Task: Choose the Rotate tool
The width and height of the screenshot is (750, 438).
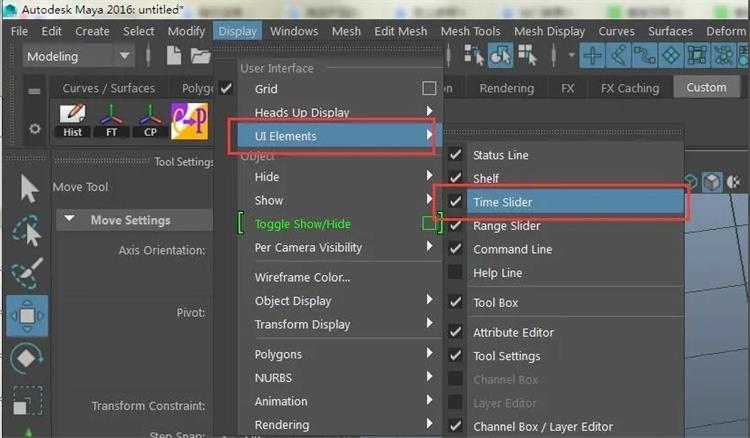Action: 27,357
